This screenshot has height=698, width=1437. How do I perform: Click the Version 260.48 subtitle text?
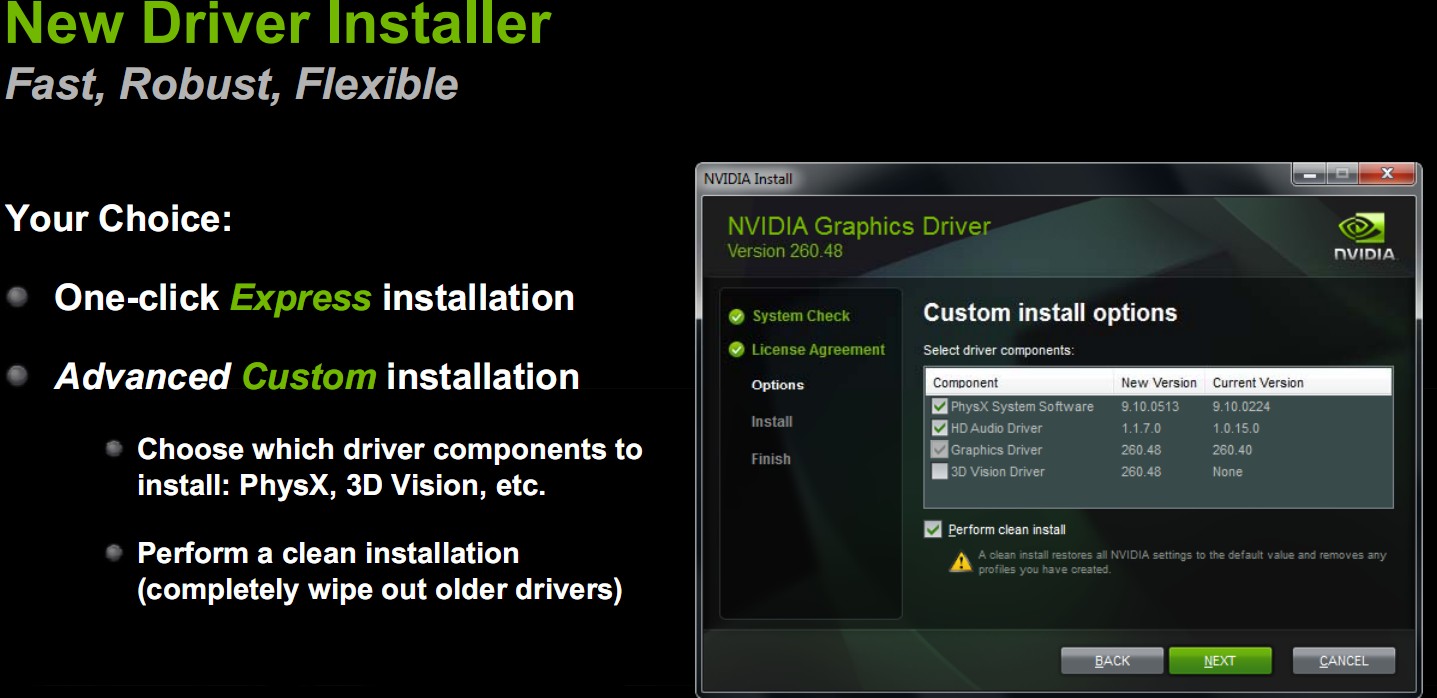785,251
